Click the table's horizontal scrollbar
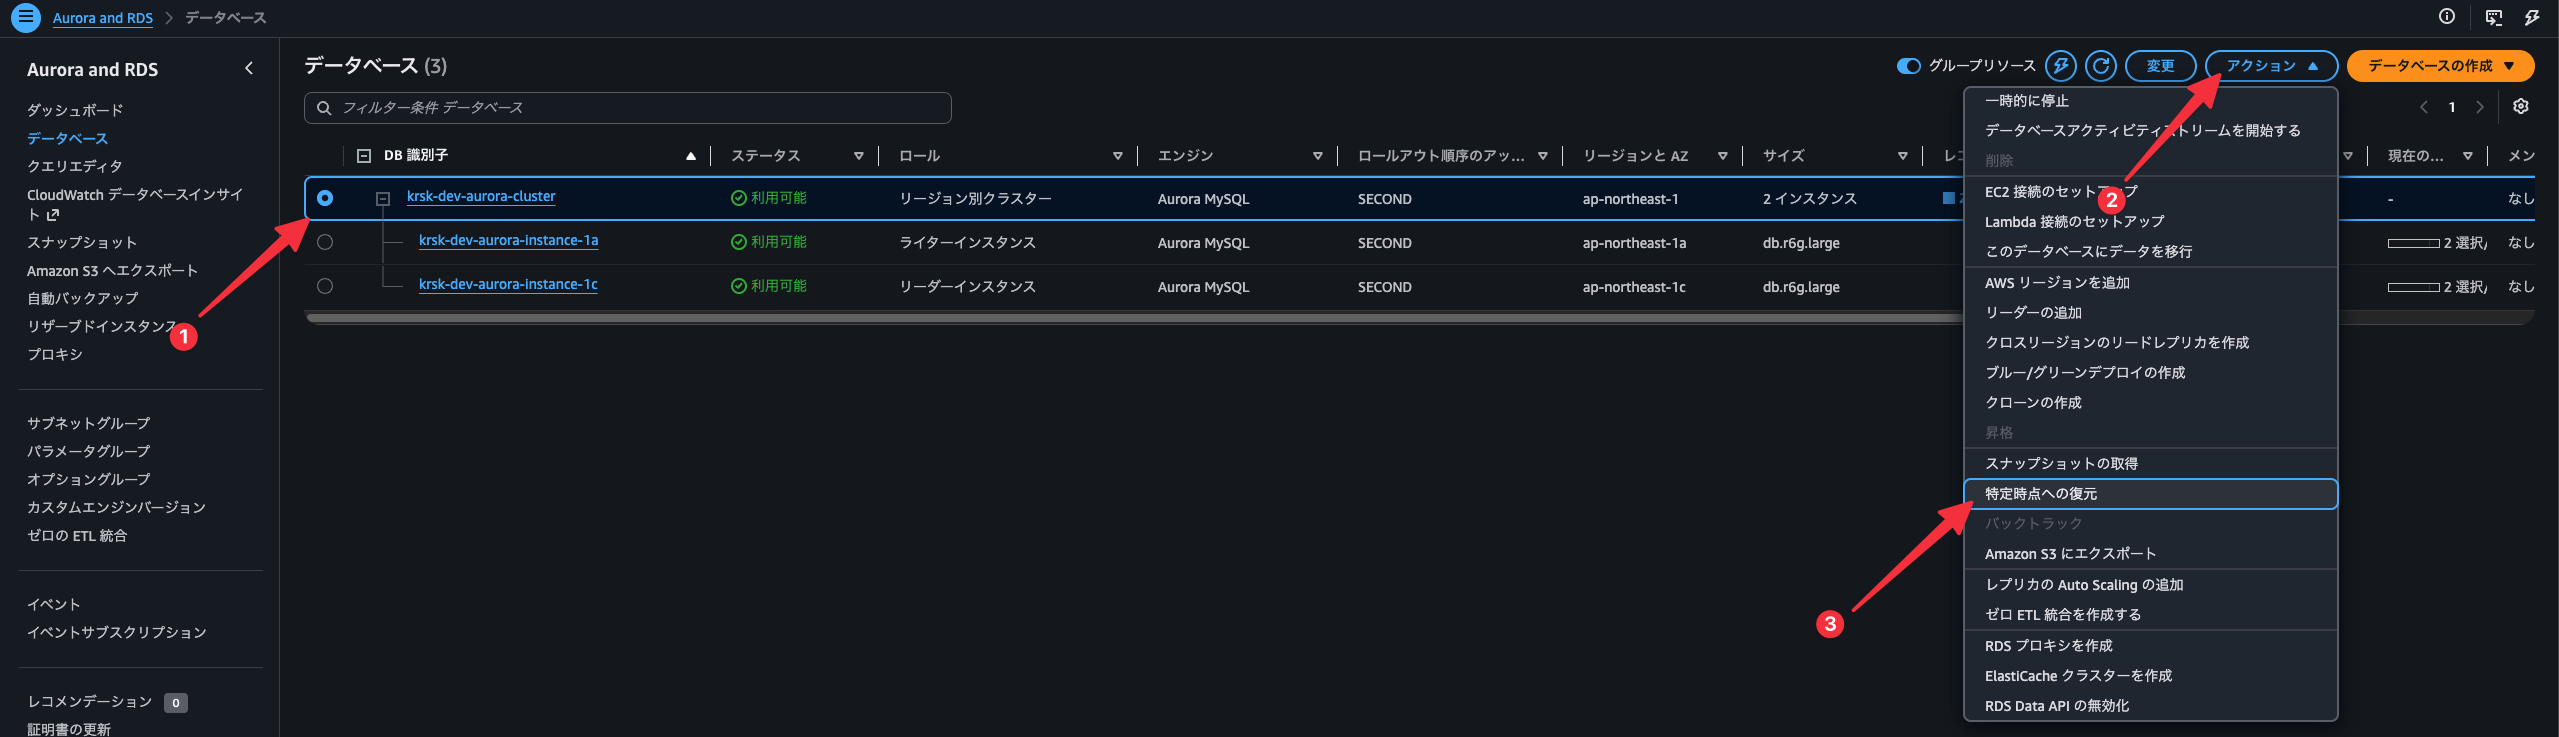 (1135, 319)
